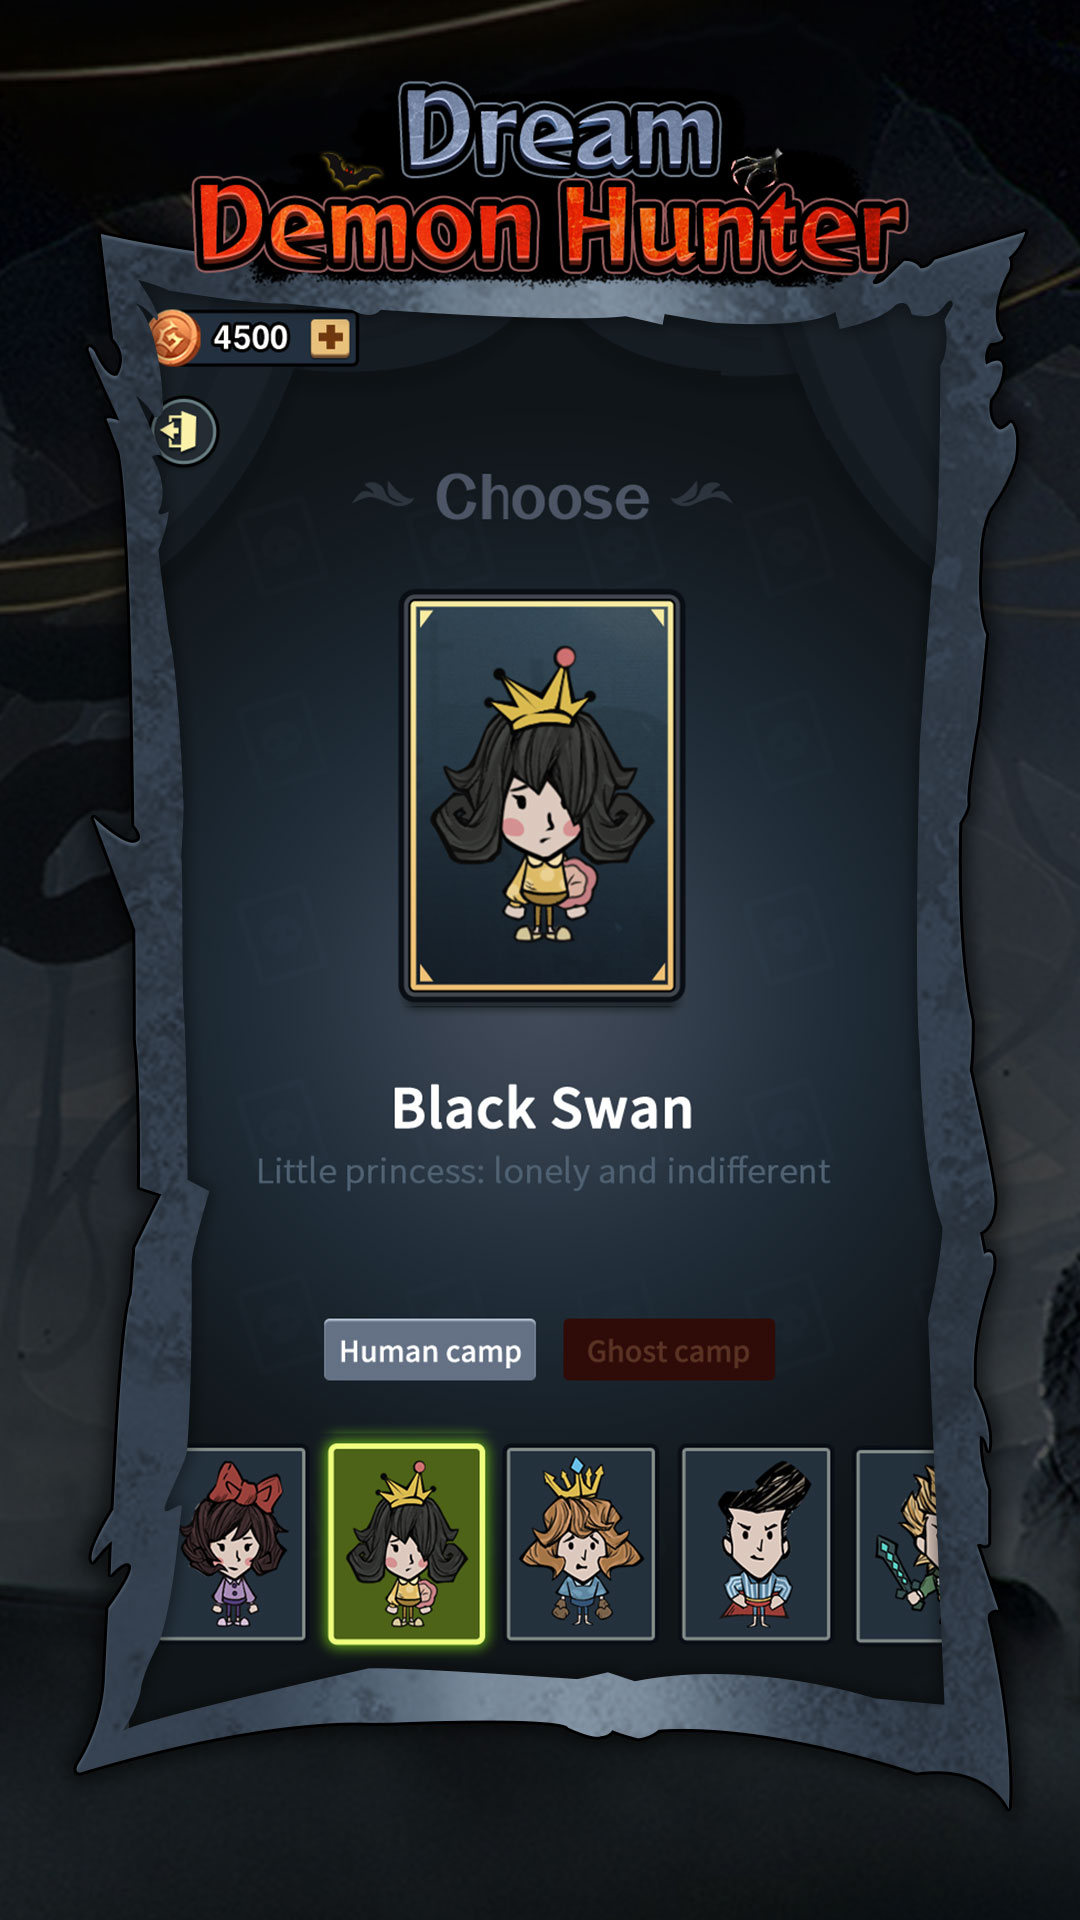1080x1920 pixels.
Task: Click the left flourish beside Choose
Action: click(x=383, y=495)
